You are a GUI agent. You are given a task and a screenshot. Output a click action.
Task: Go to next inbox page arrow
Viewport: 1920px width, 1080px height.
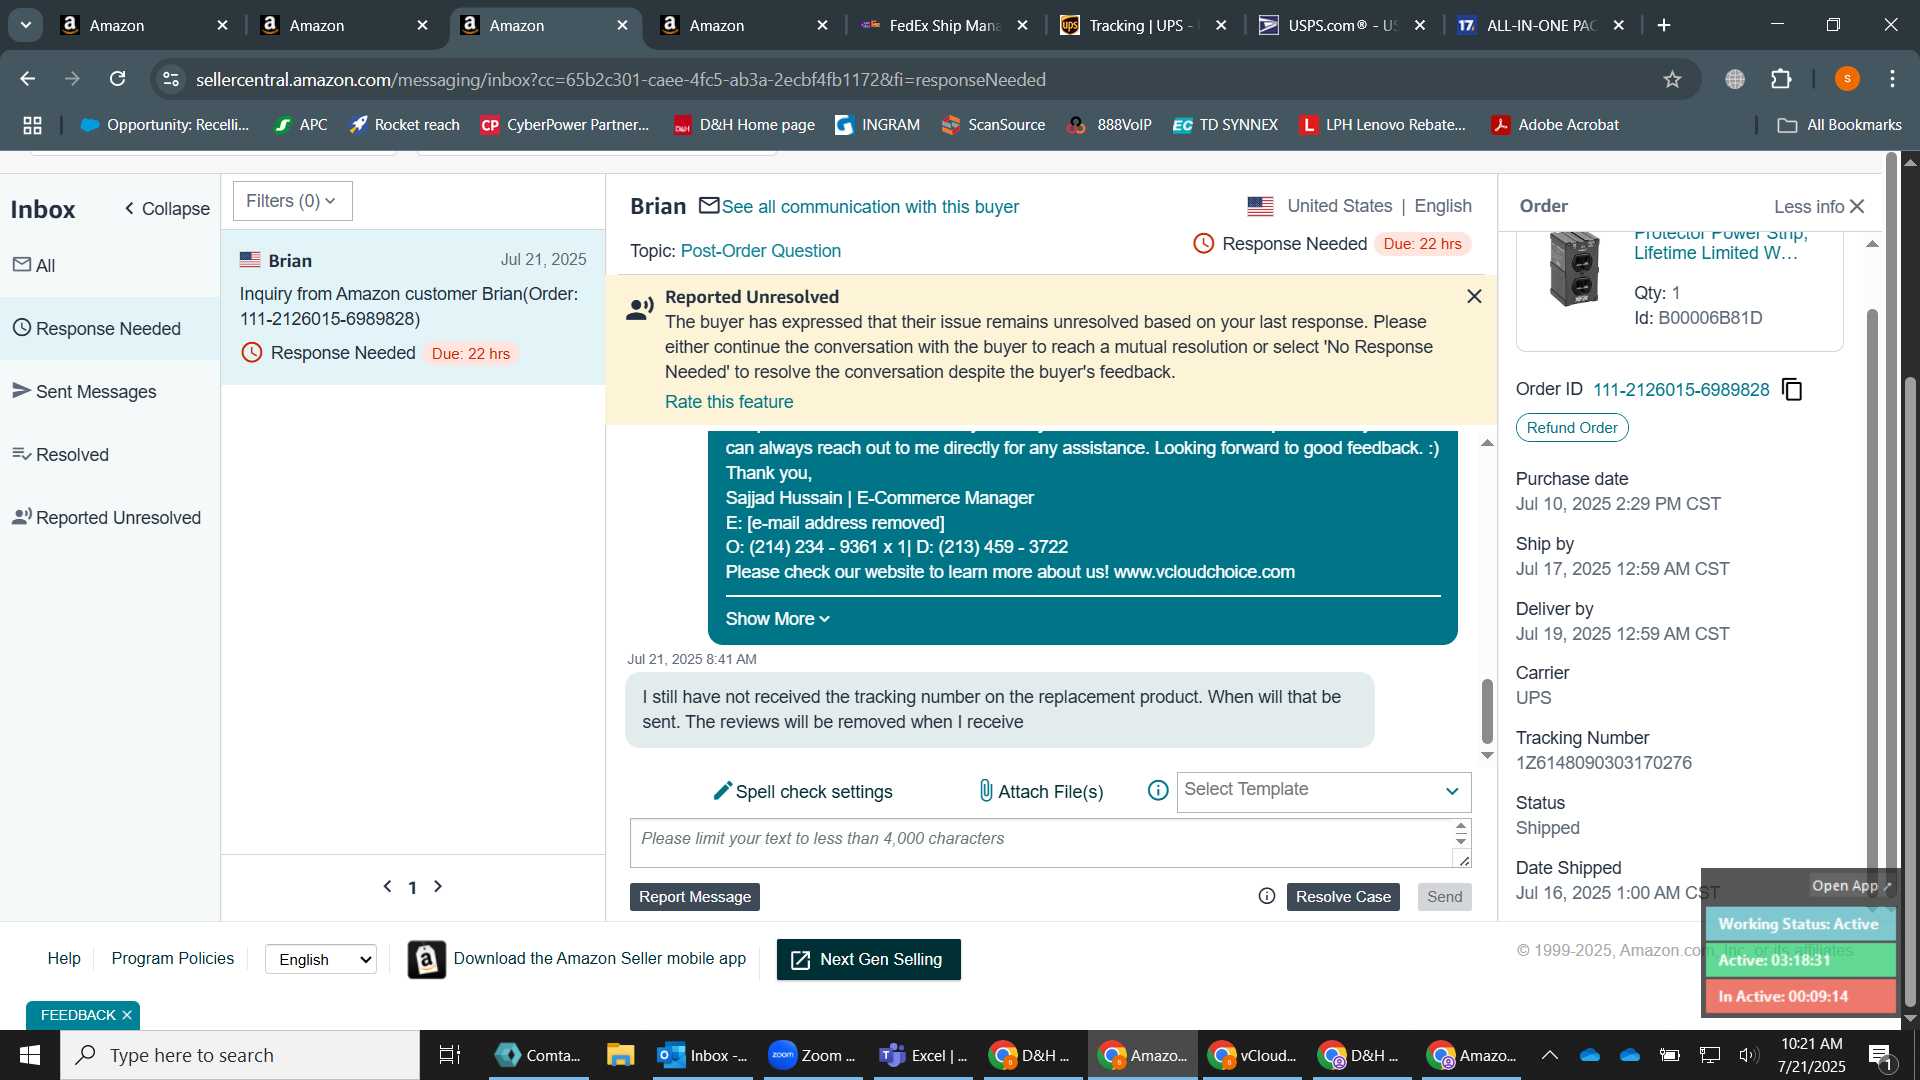438,886
